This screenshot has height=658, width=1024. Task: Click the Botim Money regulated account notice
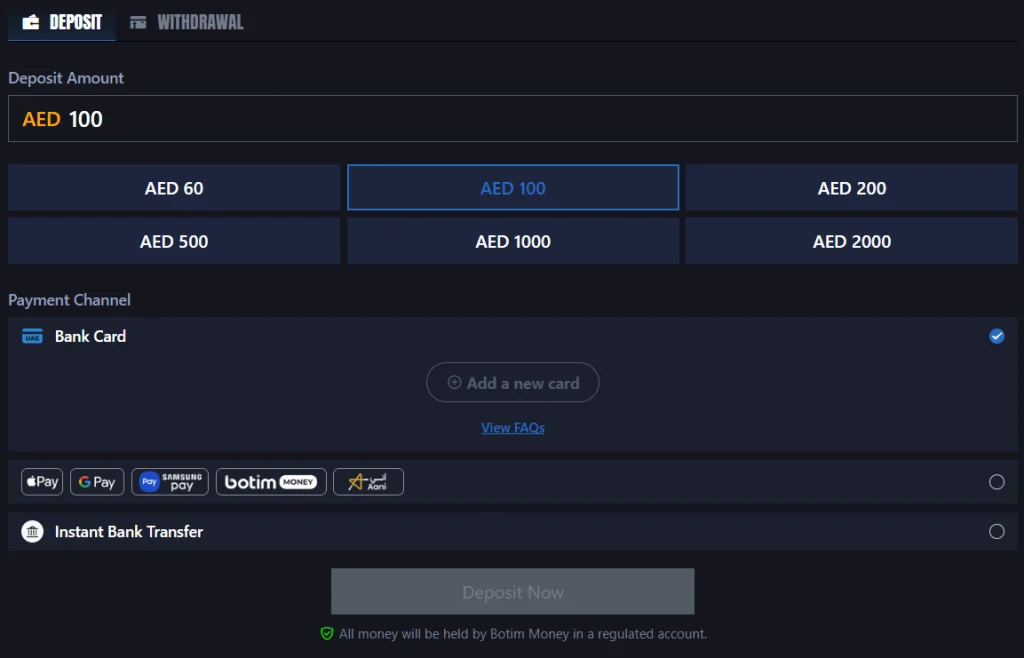(x=522, y=634)
